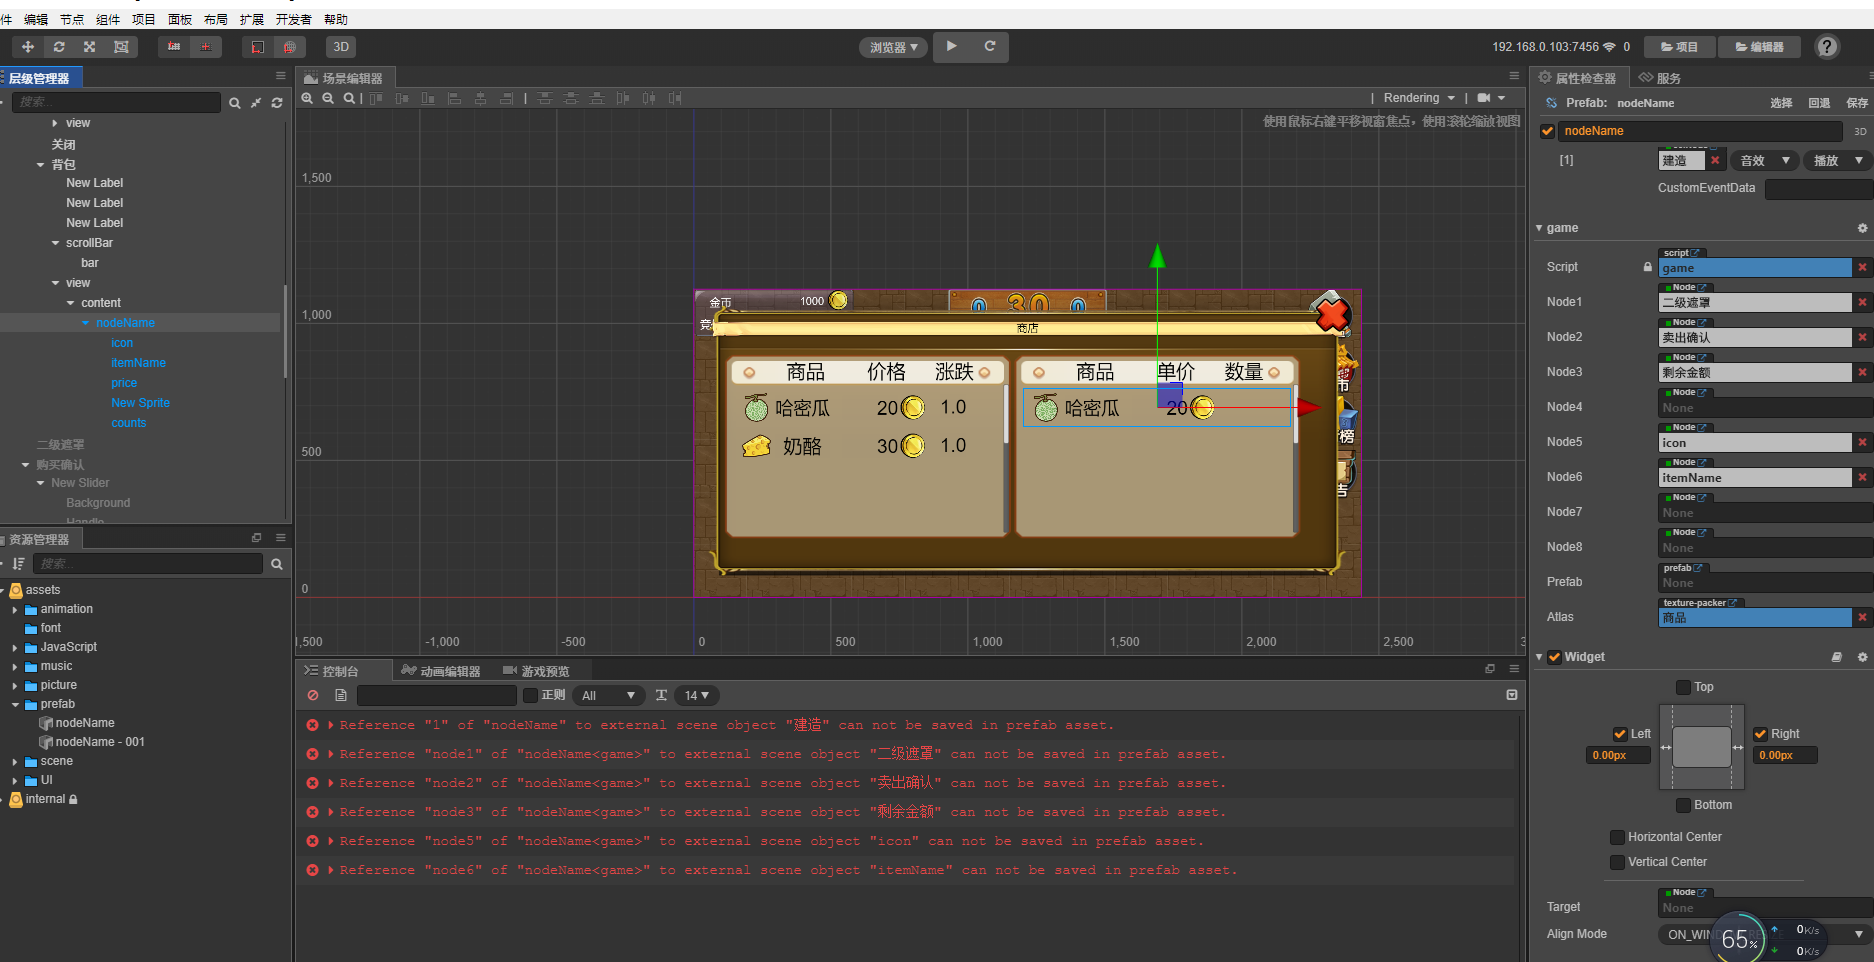
Task: Clear the console log output
Action: (x=313, y=695)
